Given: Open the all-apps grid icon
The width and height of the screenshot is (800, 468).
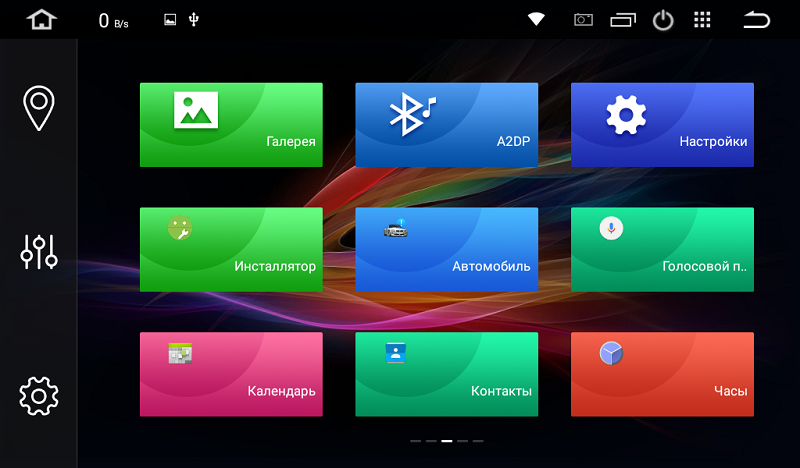Looking at the screenshot, I should [702, 20].
